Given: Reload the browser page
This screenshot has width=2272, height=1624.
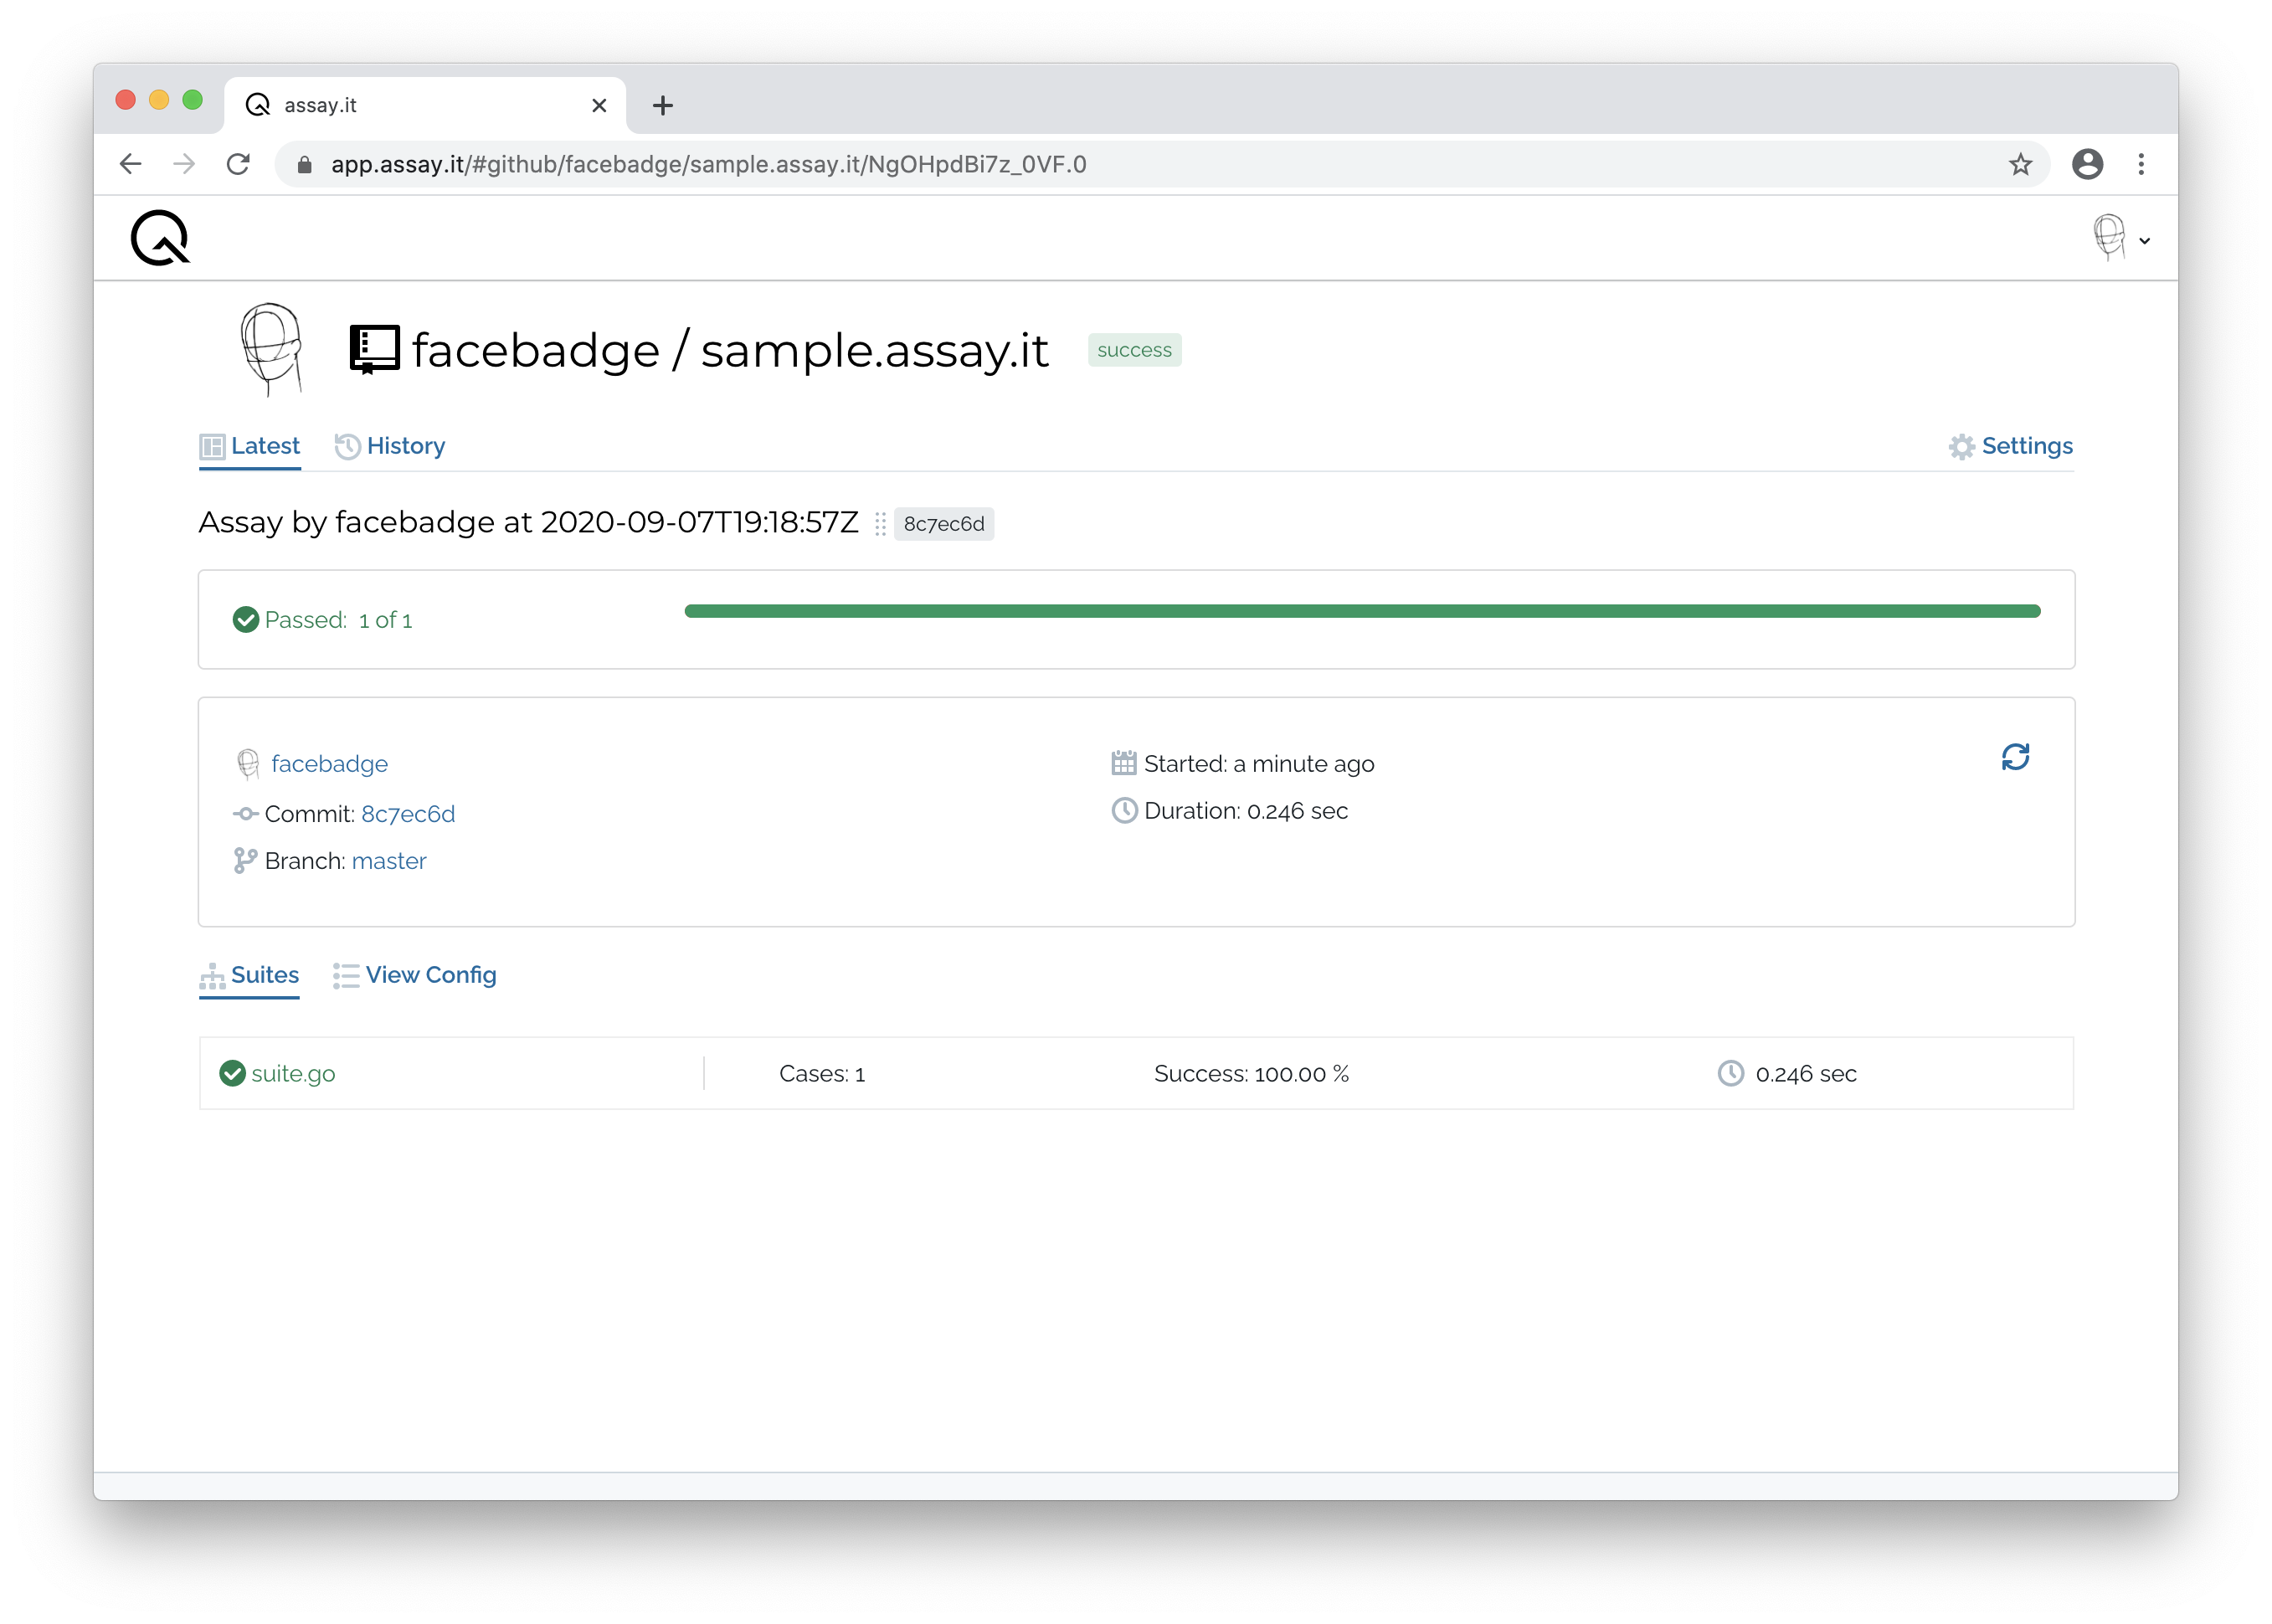Looking at the screenshot, I should [238, 164].
